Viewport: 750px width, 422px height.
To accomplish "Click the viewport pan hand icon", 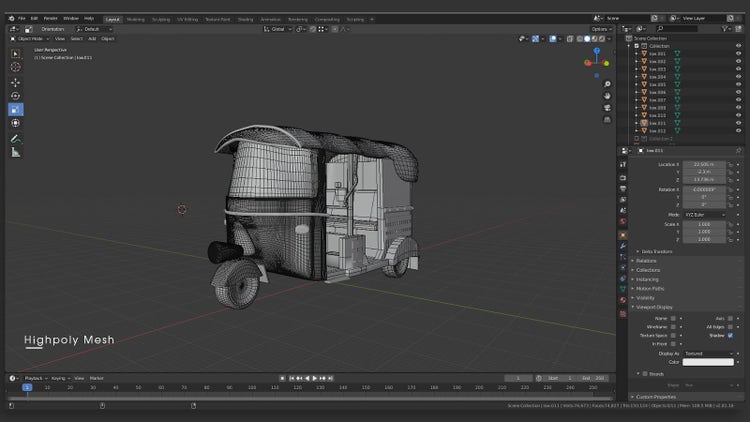I will click(x=607, y=96).
